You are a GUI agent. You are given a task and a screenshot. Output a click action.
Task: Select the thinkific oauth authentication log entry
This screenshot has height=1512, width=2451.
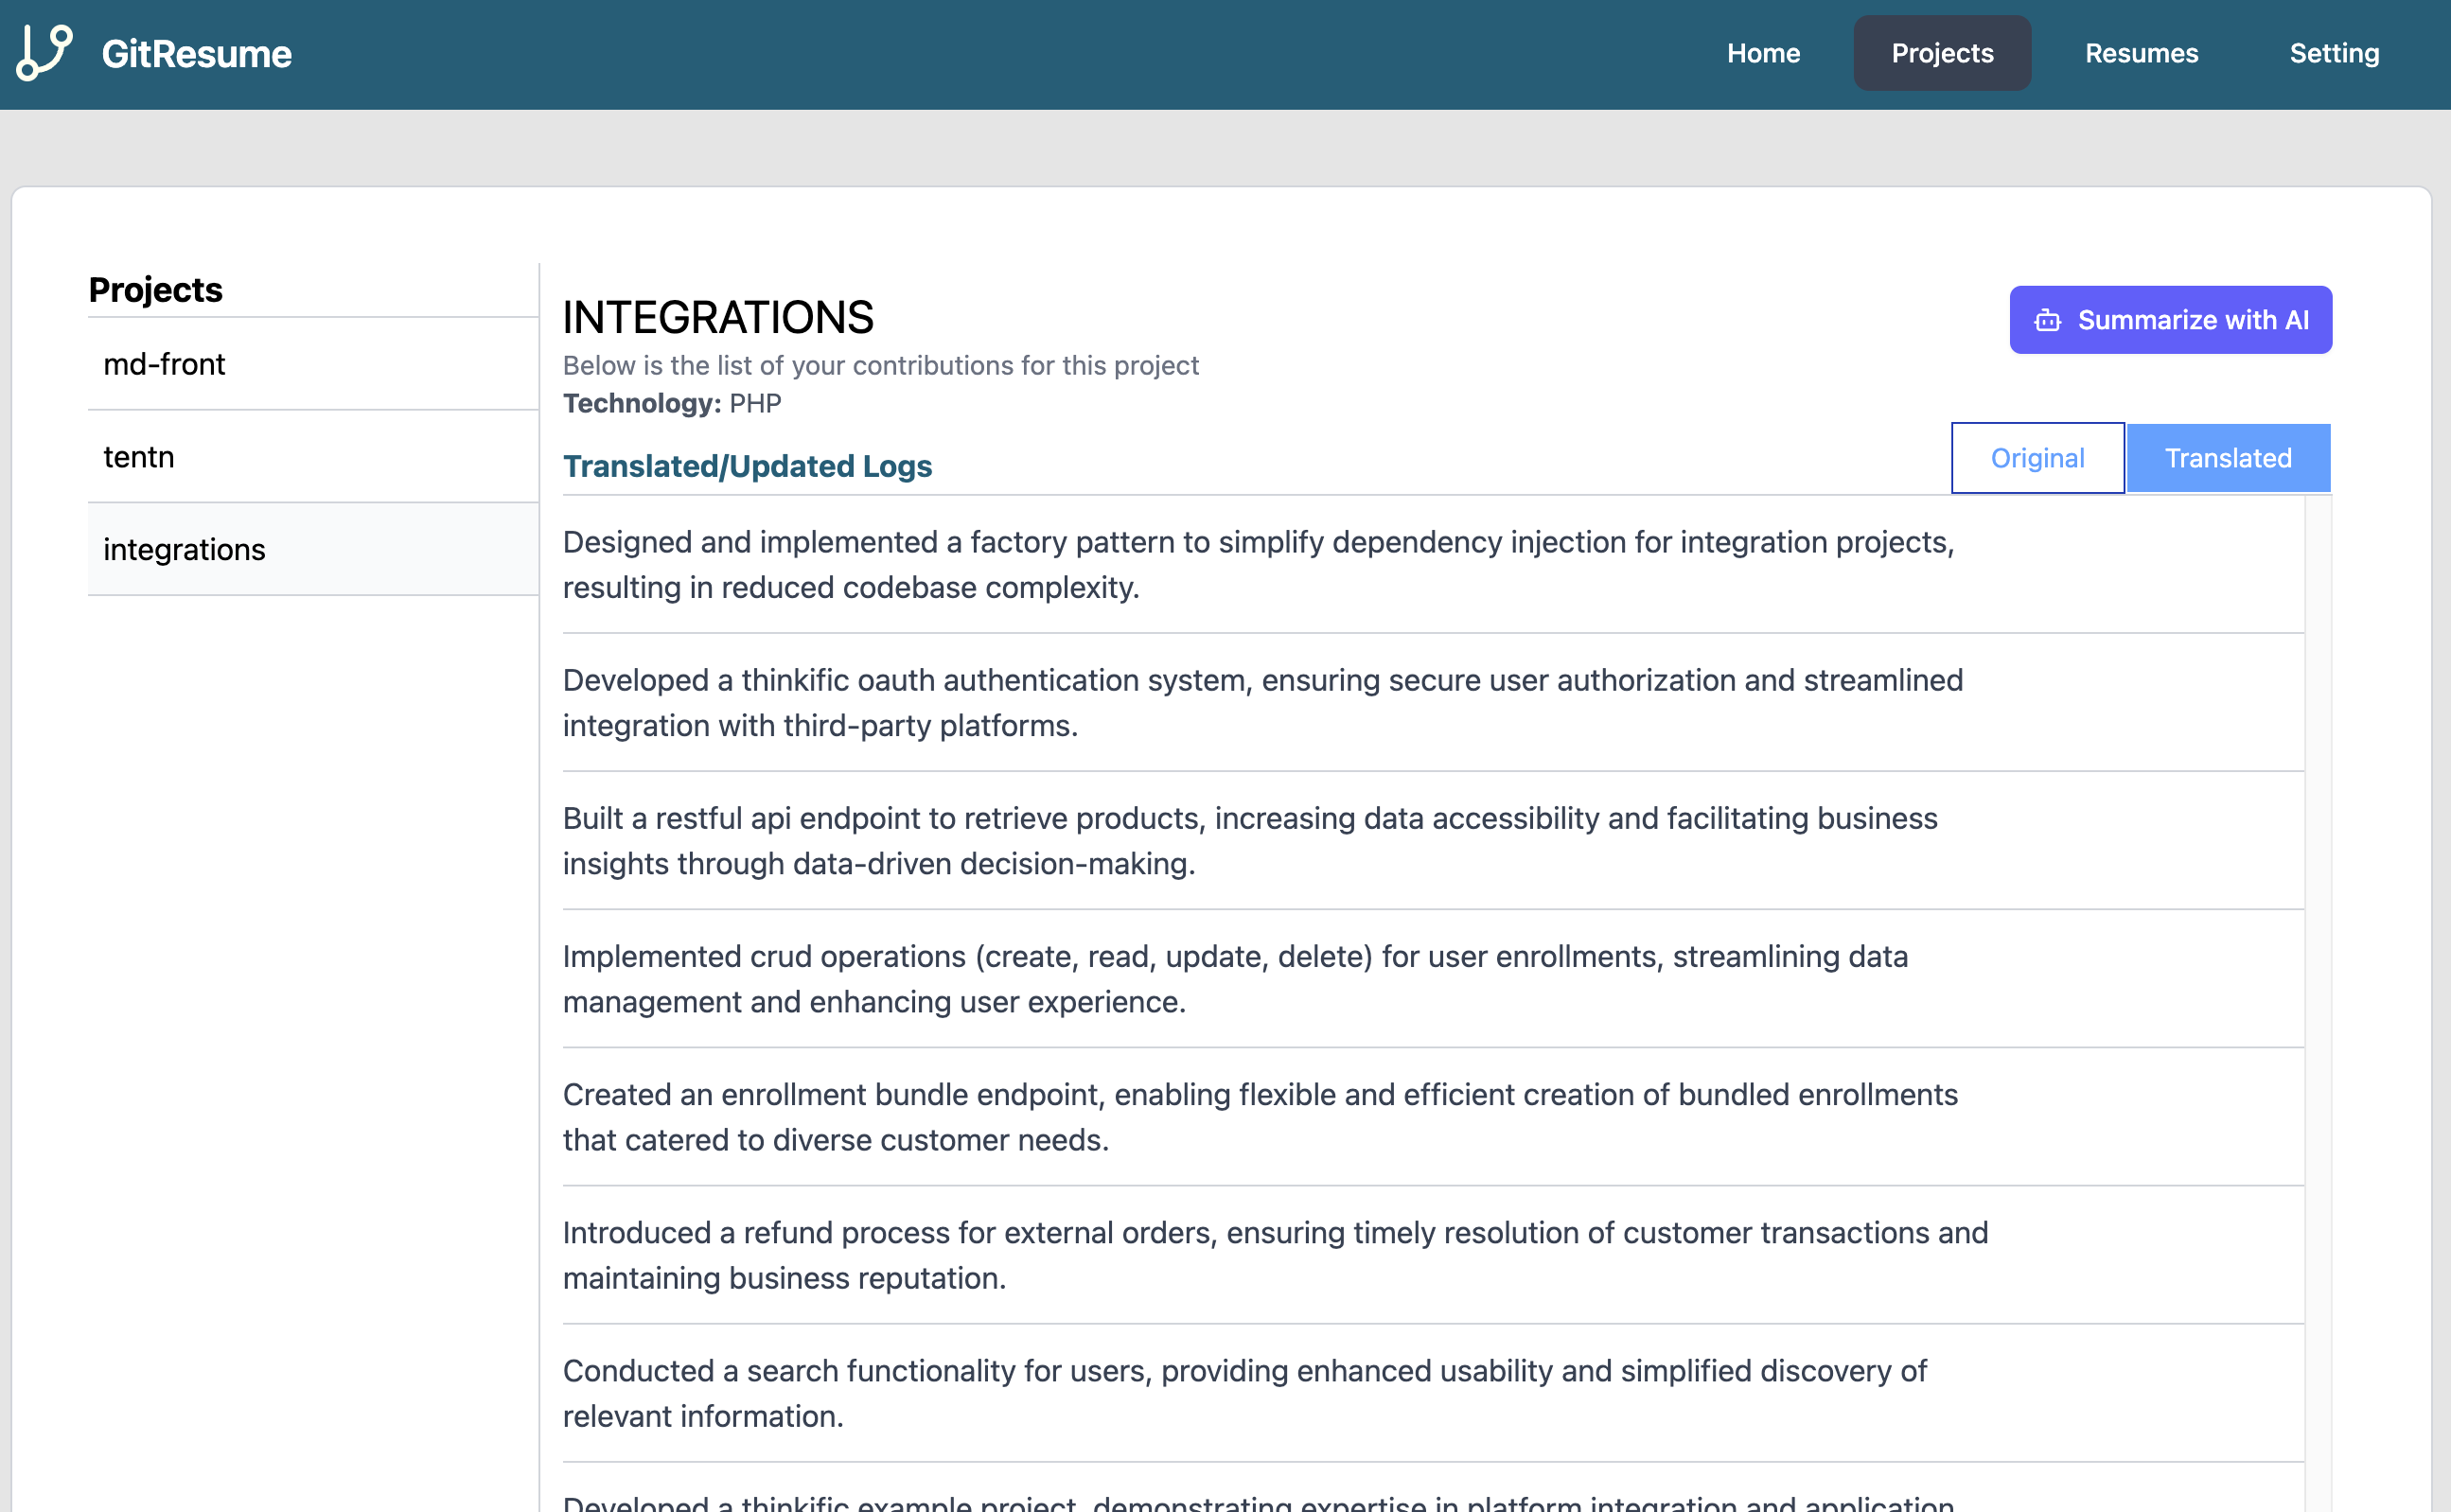(1262, 702)
